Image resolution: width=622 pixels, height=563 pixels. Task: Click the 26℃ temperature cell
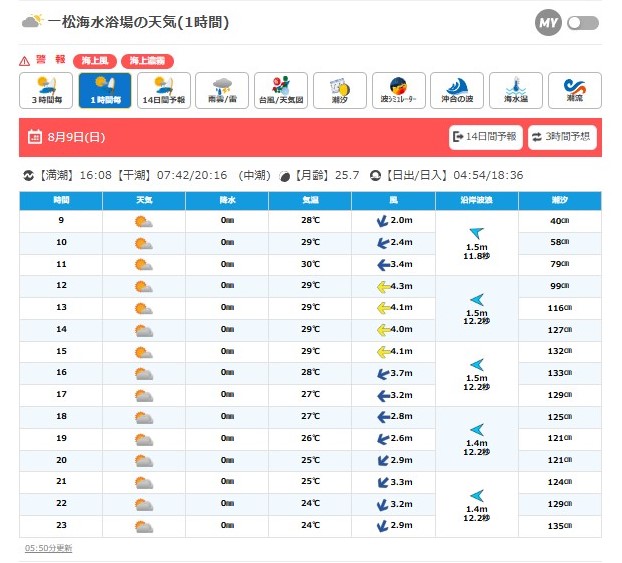tap(310, 438)
